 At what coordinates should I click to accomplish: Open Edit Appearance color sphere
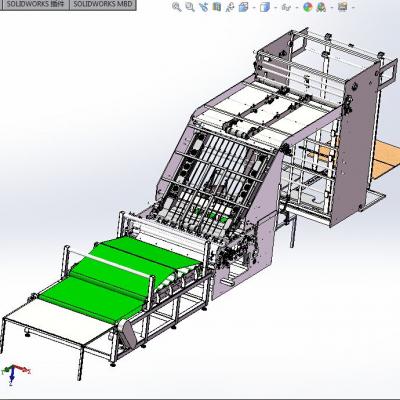(308, 7)
